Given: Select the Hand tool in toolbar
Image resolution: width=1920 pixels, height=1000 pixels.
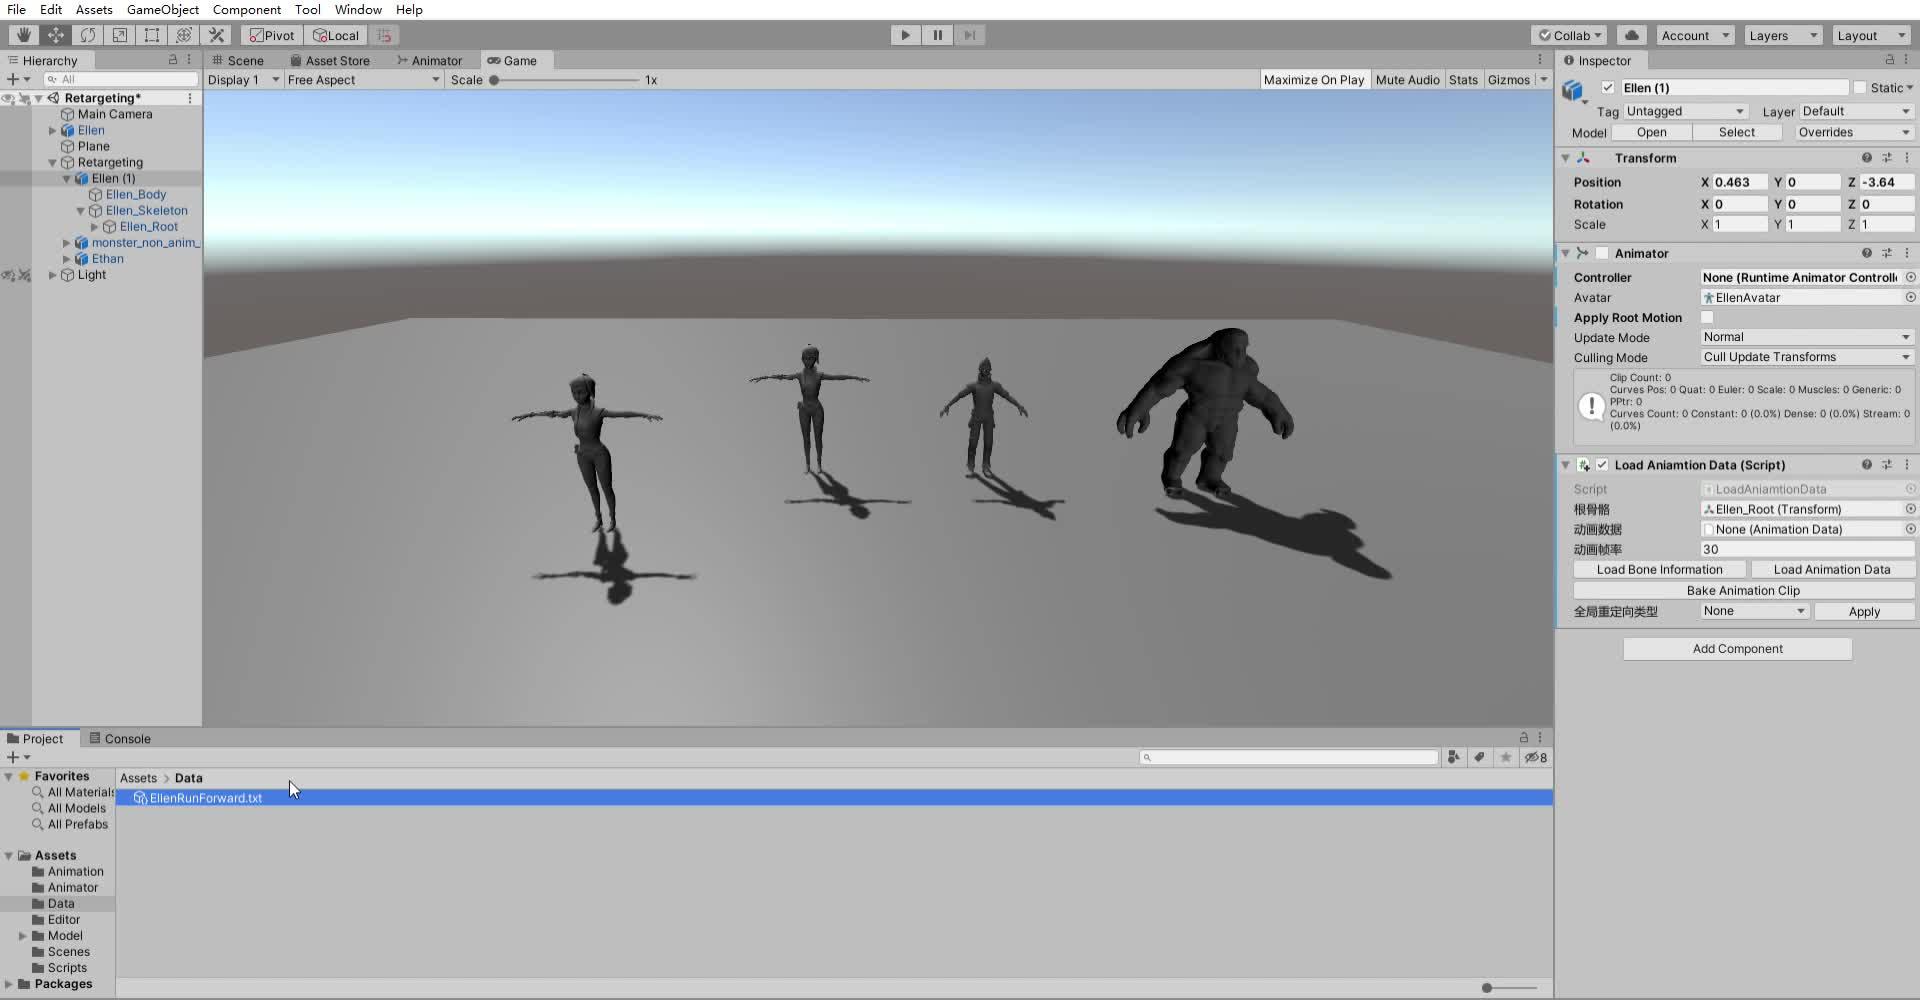Looking at the screenshot, I should coord(23,35).
